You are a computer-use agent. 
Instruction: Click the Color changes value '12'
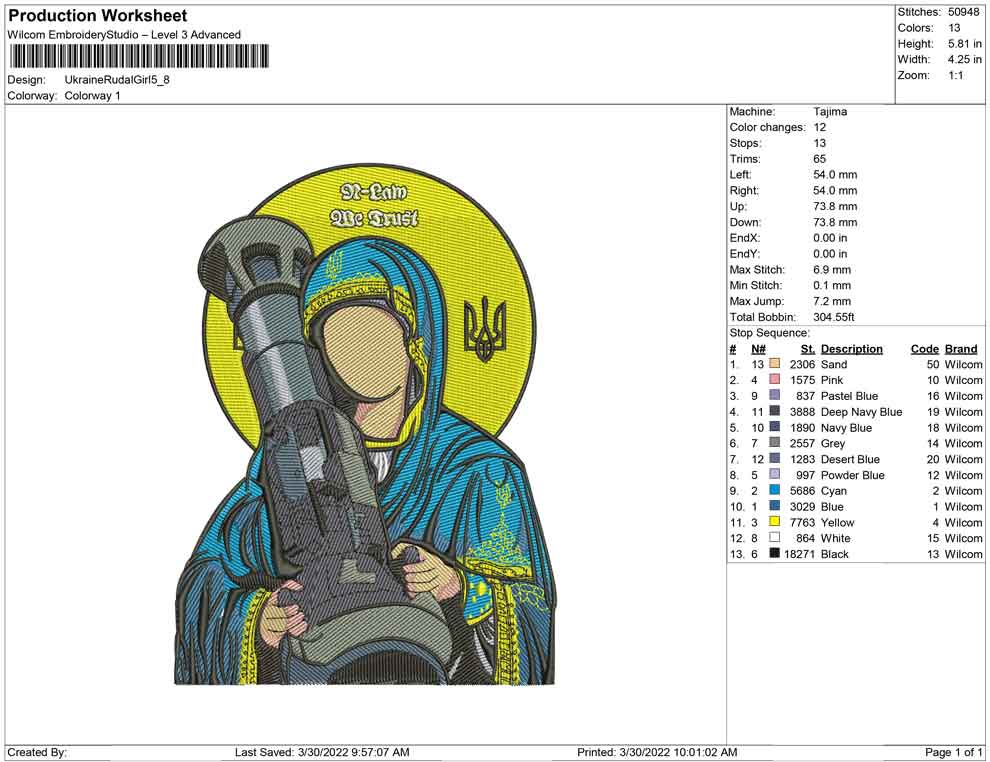pos(820,127)
